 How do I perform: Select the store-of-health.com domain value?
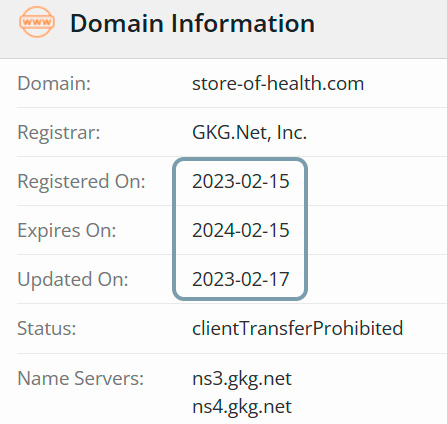pos(278,83)
